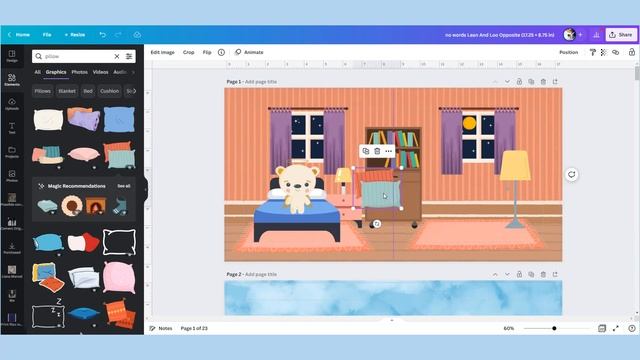The height and width of the screenshot is (360, 640).
Task: Click the zoom slider handle
Action: pos(554,328)
